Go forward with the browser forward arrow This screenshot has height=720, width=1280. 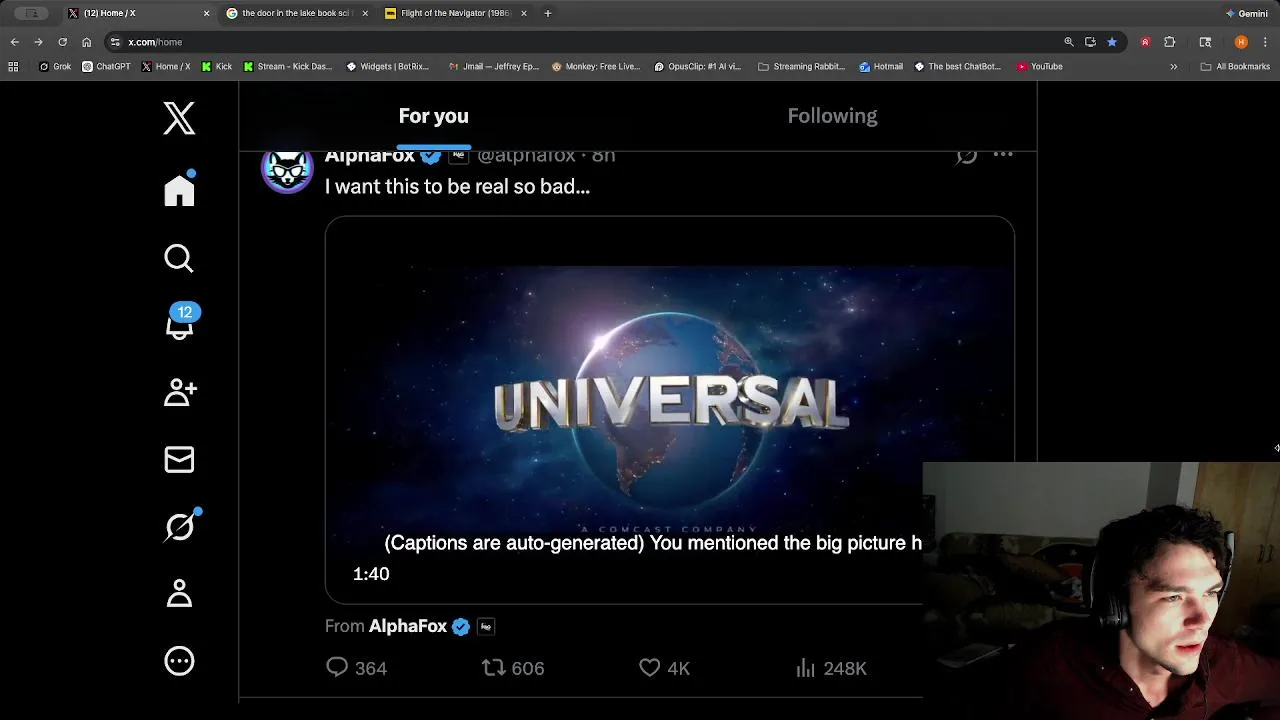(38, 42)
